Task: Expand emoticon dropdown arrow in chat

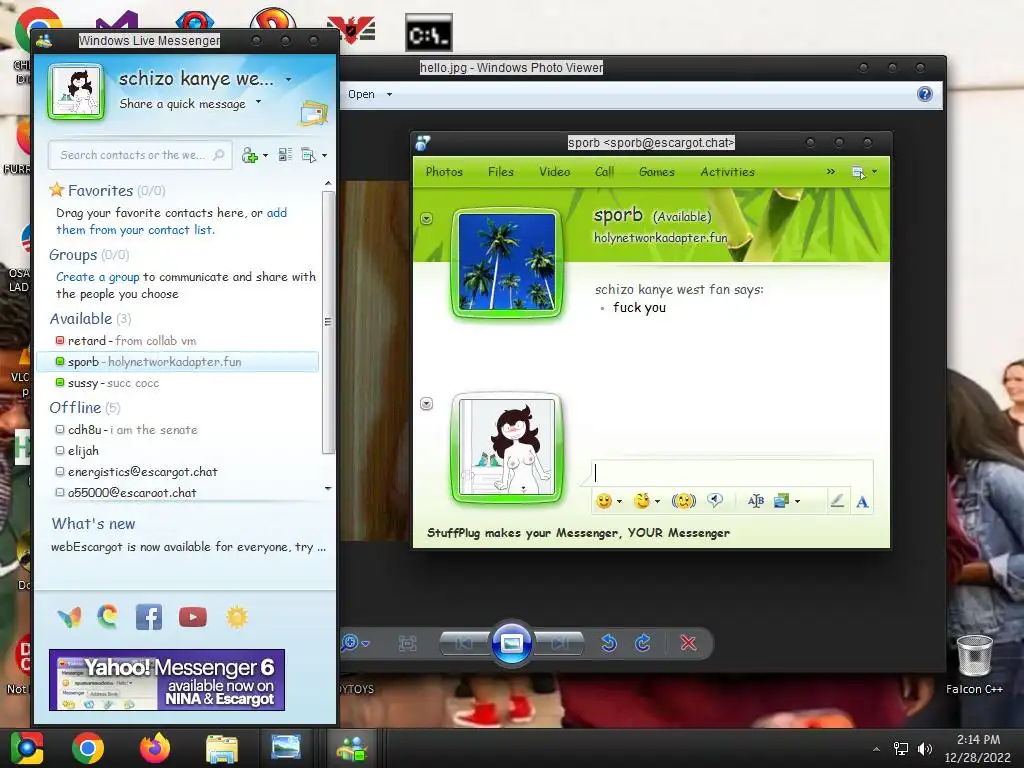Action: click(x=619, y=502)
